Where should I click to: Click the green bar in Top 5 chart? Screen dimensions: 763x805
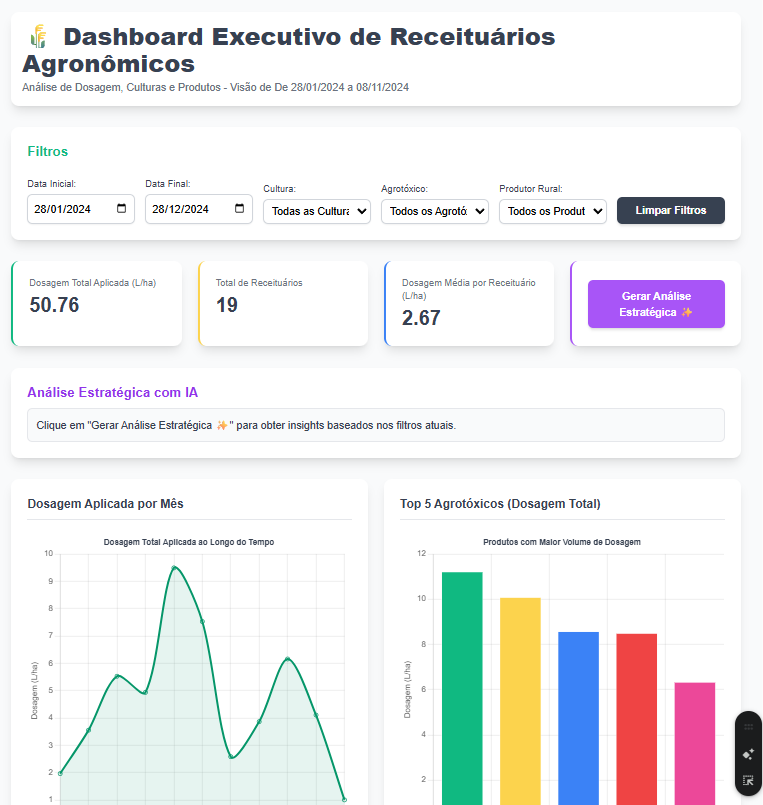click(462, 690)
